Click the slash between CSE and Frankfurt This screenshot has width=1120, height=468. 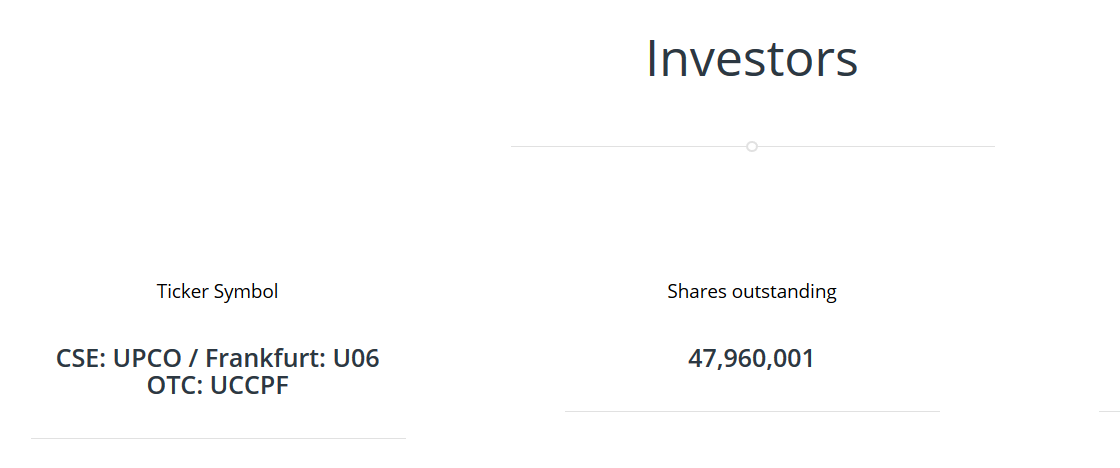click(196, 358)
